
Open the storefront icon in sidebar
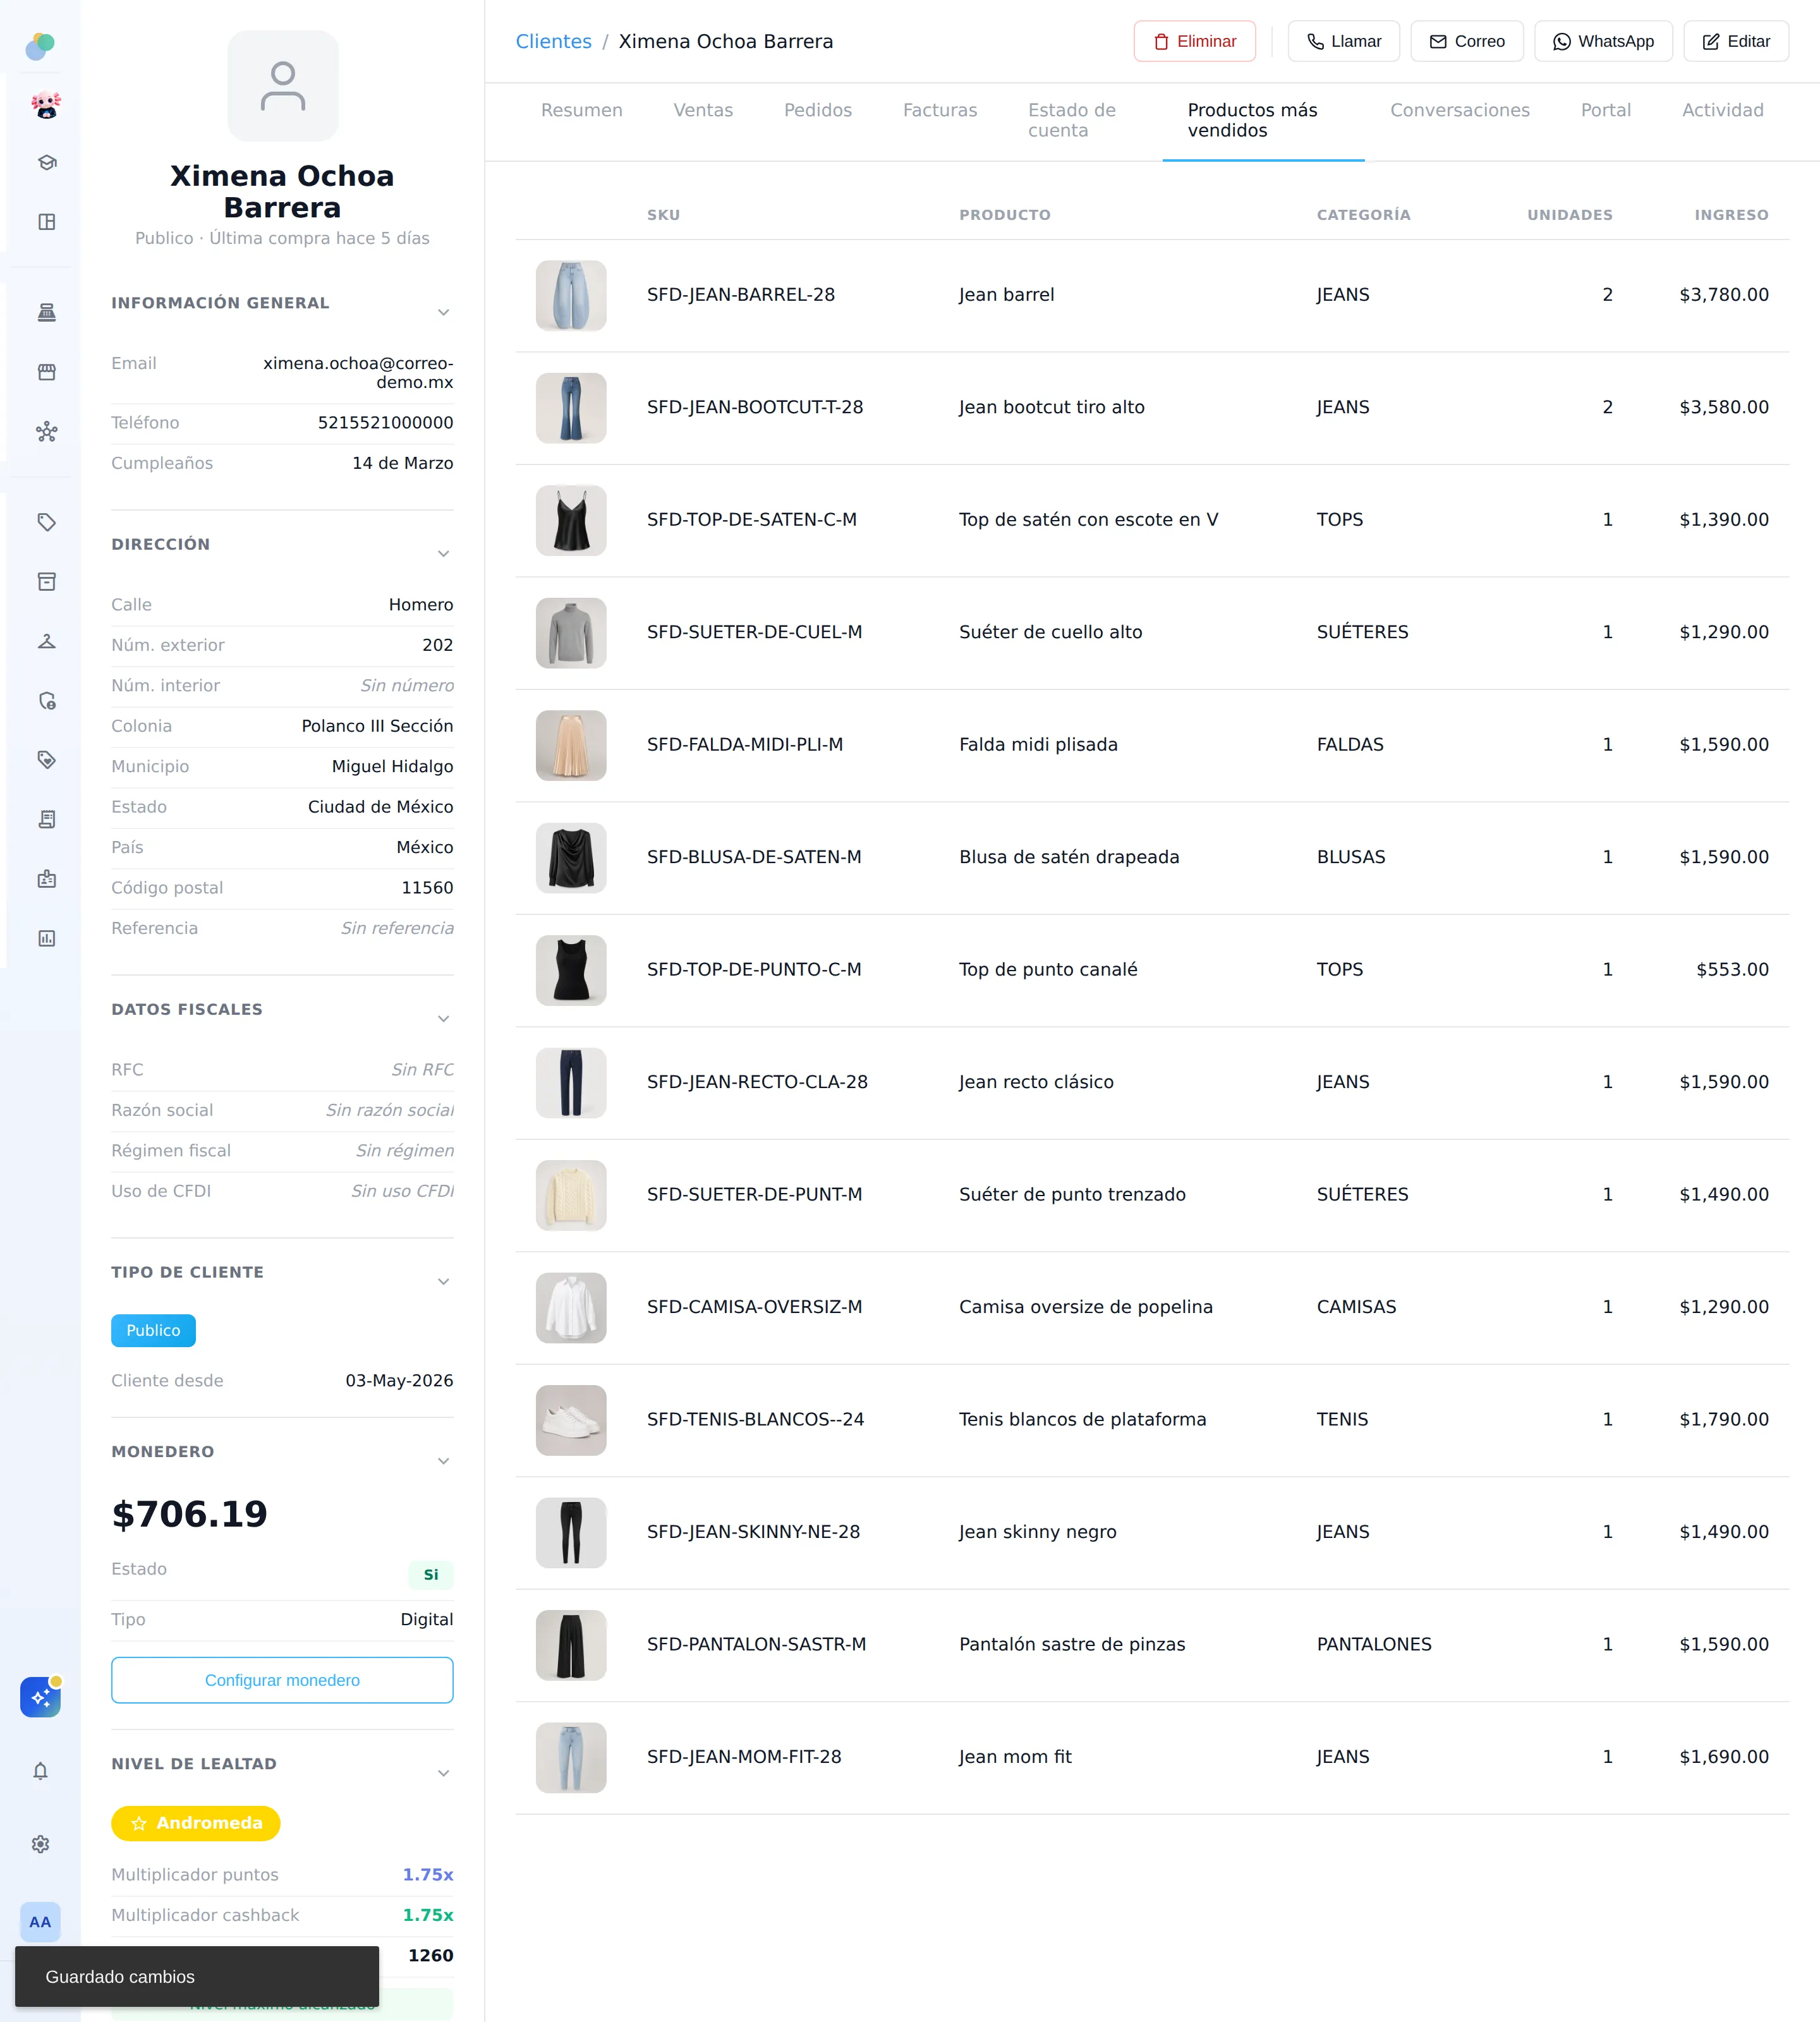pyautogui.click(x=46, y=372)
